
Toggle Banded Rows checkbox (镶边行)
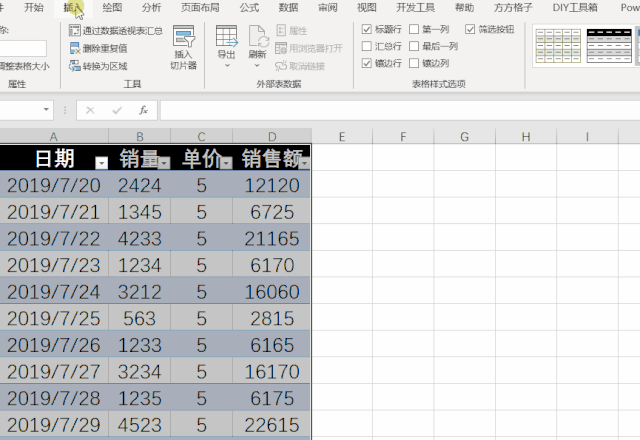pos(367,63)
